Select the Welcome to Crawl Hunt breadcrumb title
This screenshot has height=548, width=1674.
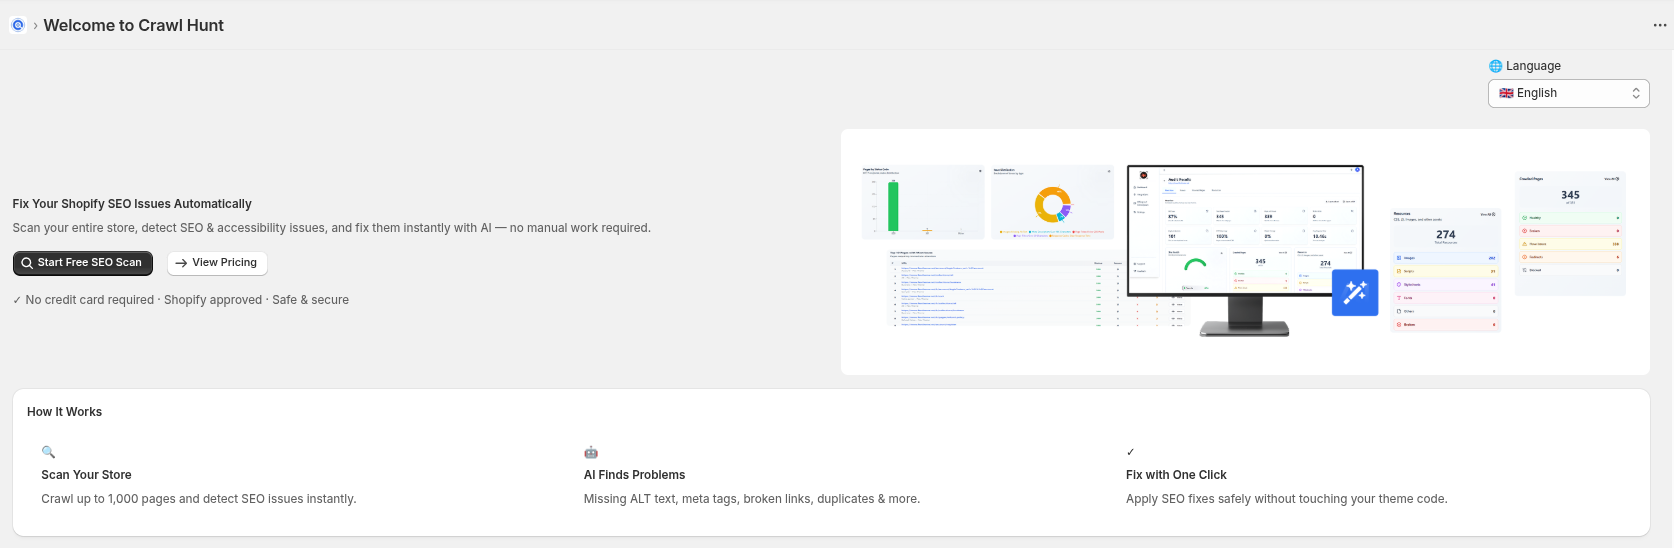pyautogui.click(x=133, y=25)
